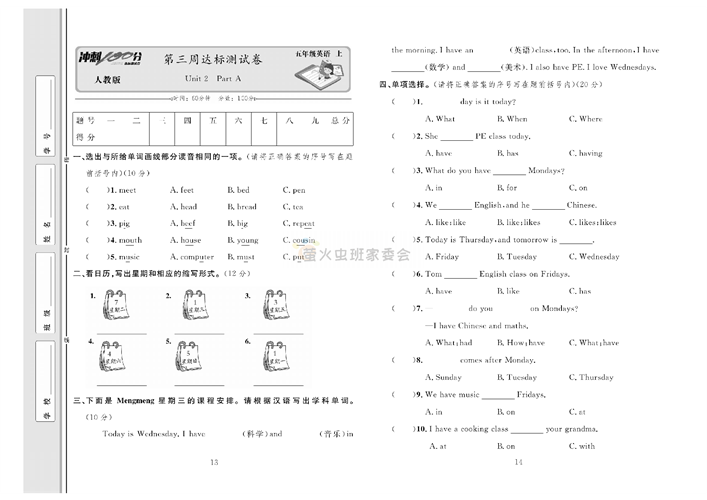The width and height of the screenshot is (707, 500).
Task: Click the 得分 row label in score table
Action: coord(85,137)
